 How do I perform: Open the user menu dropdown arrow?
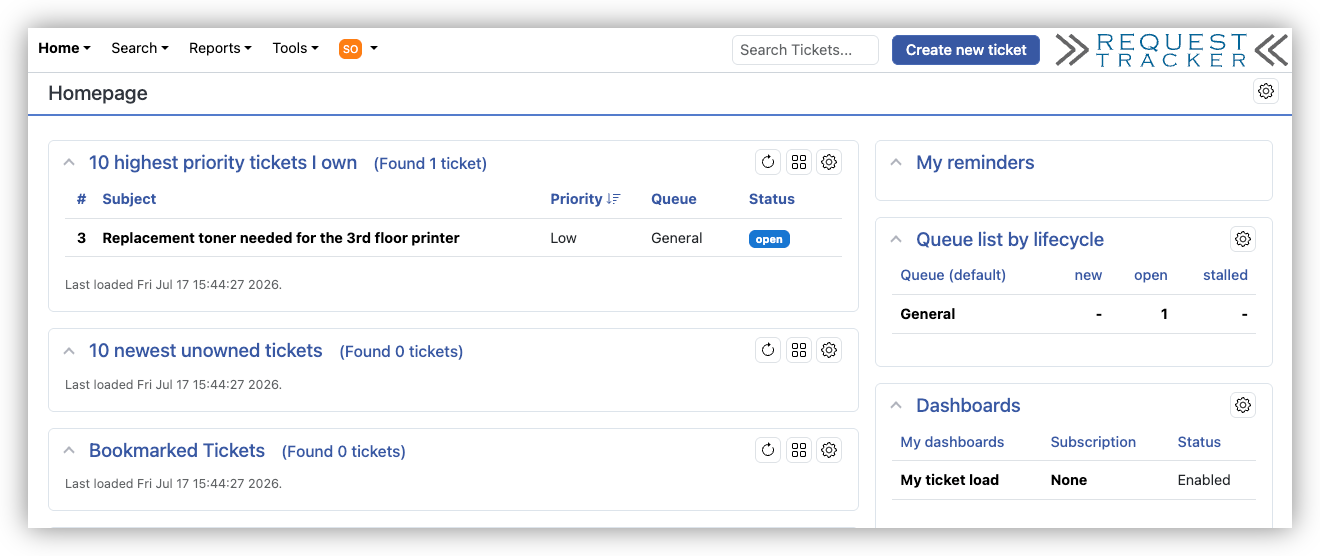[374, 49]
